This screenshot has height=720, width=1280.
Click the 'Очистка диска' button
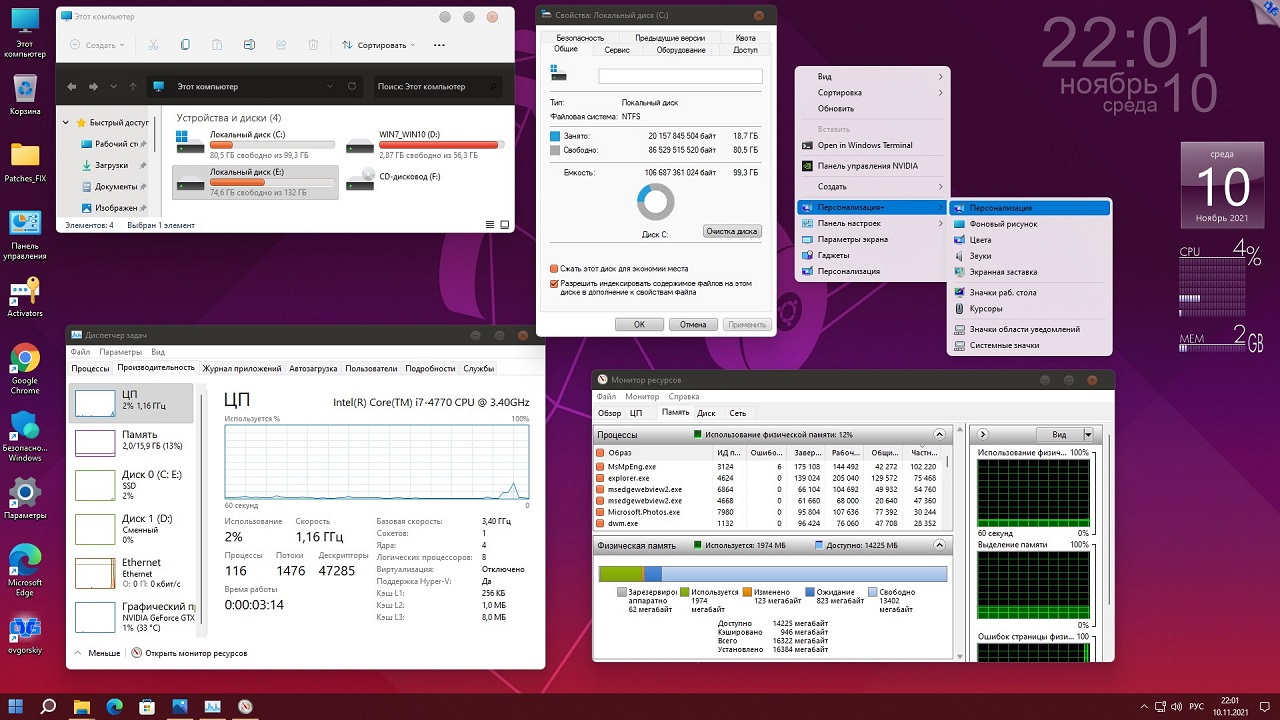732,231
